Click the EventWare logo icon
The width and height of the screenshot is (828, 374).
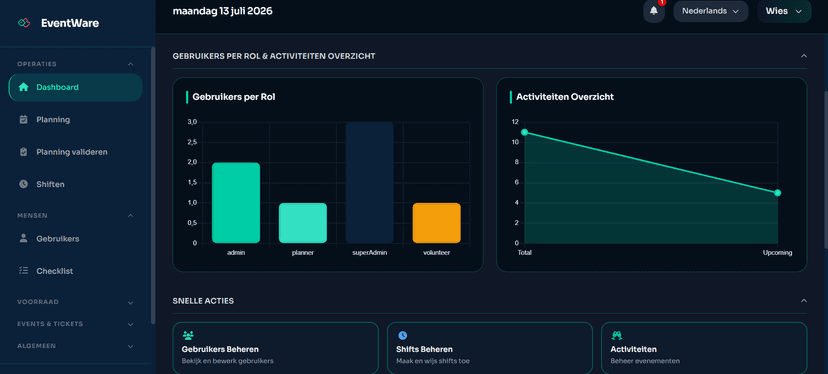pos(24,23)
